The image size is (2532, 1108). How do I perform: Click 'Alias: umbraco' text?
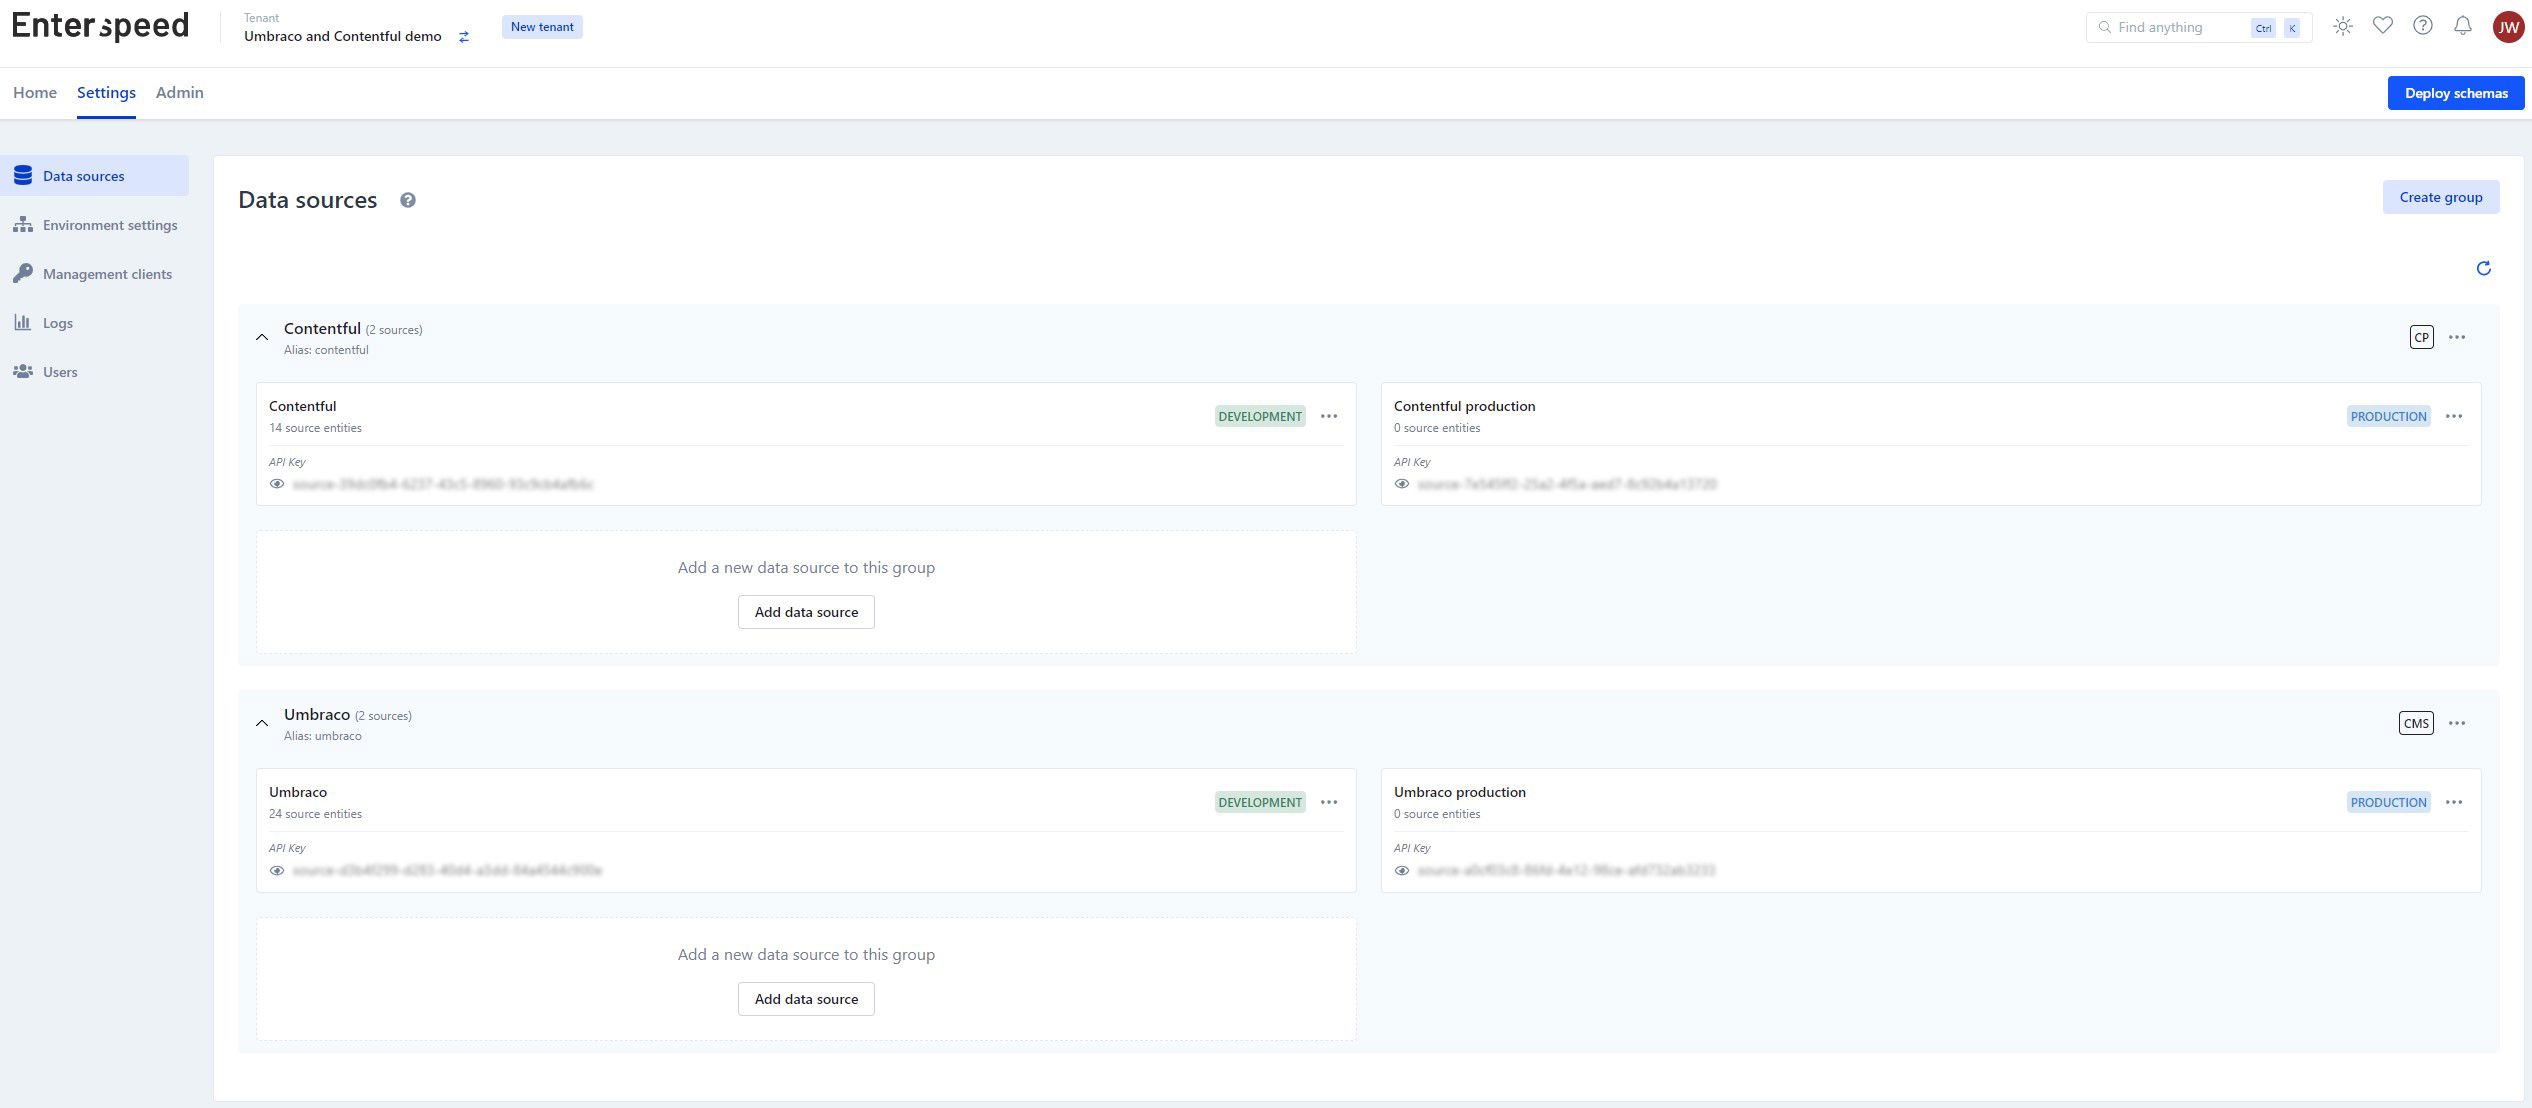(323, 736)
